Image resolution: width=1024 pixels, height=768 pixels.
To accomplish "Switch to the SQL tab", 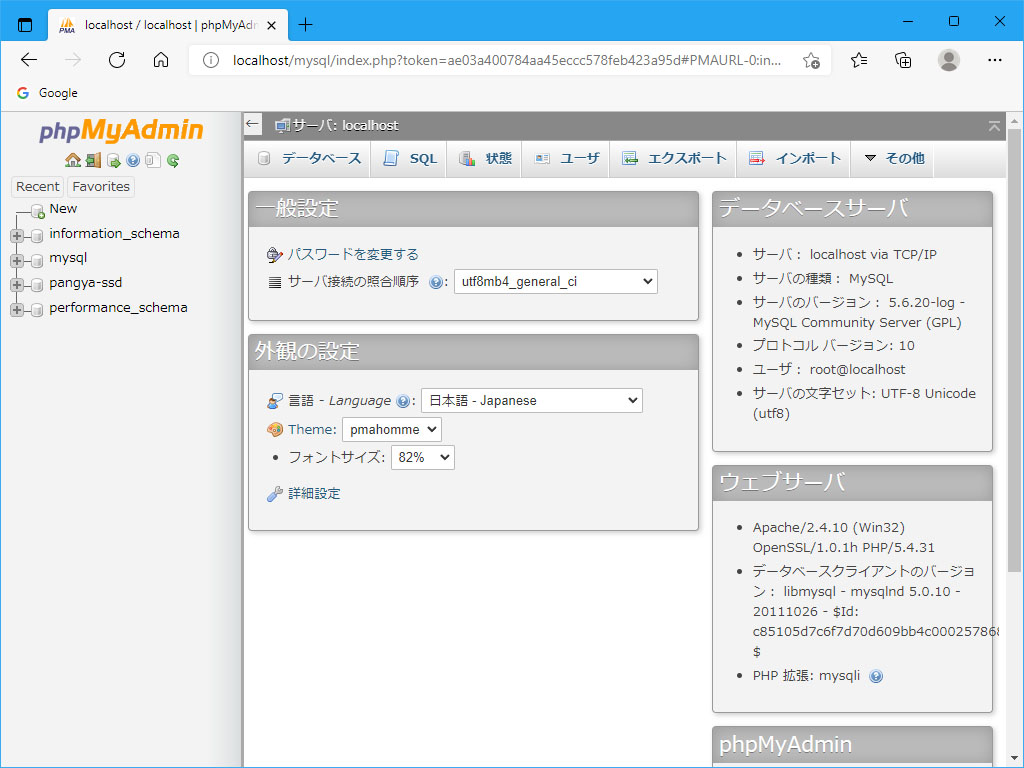I will [x=409, y=158].
